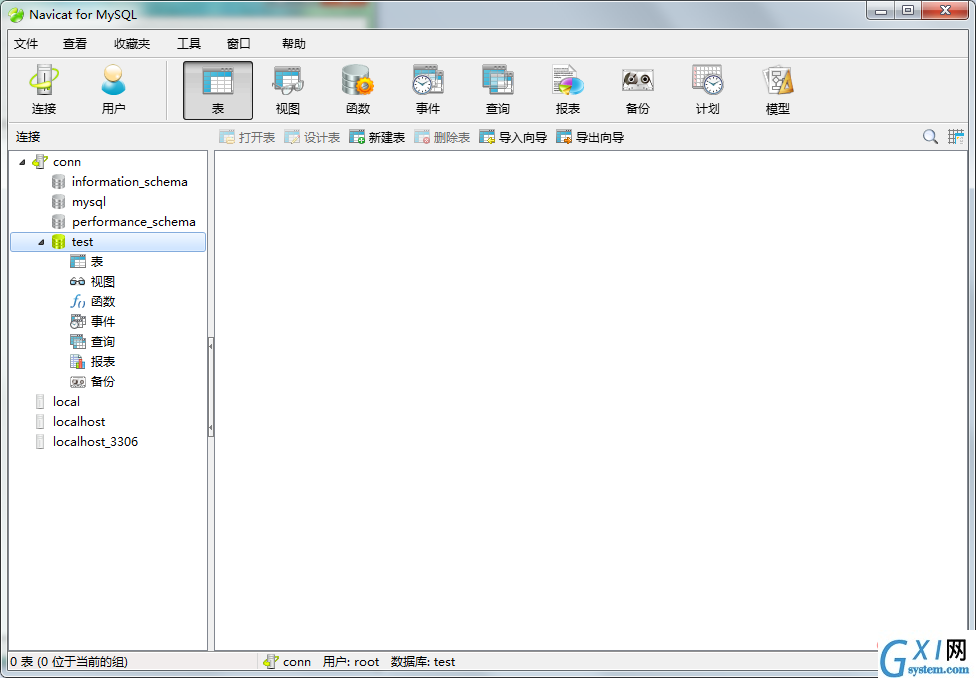Launch 导入向导 (Import Wizard)
Screen dimensions: 976x678
click(x=513, y=137)
